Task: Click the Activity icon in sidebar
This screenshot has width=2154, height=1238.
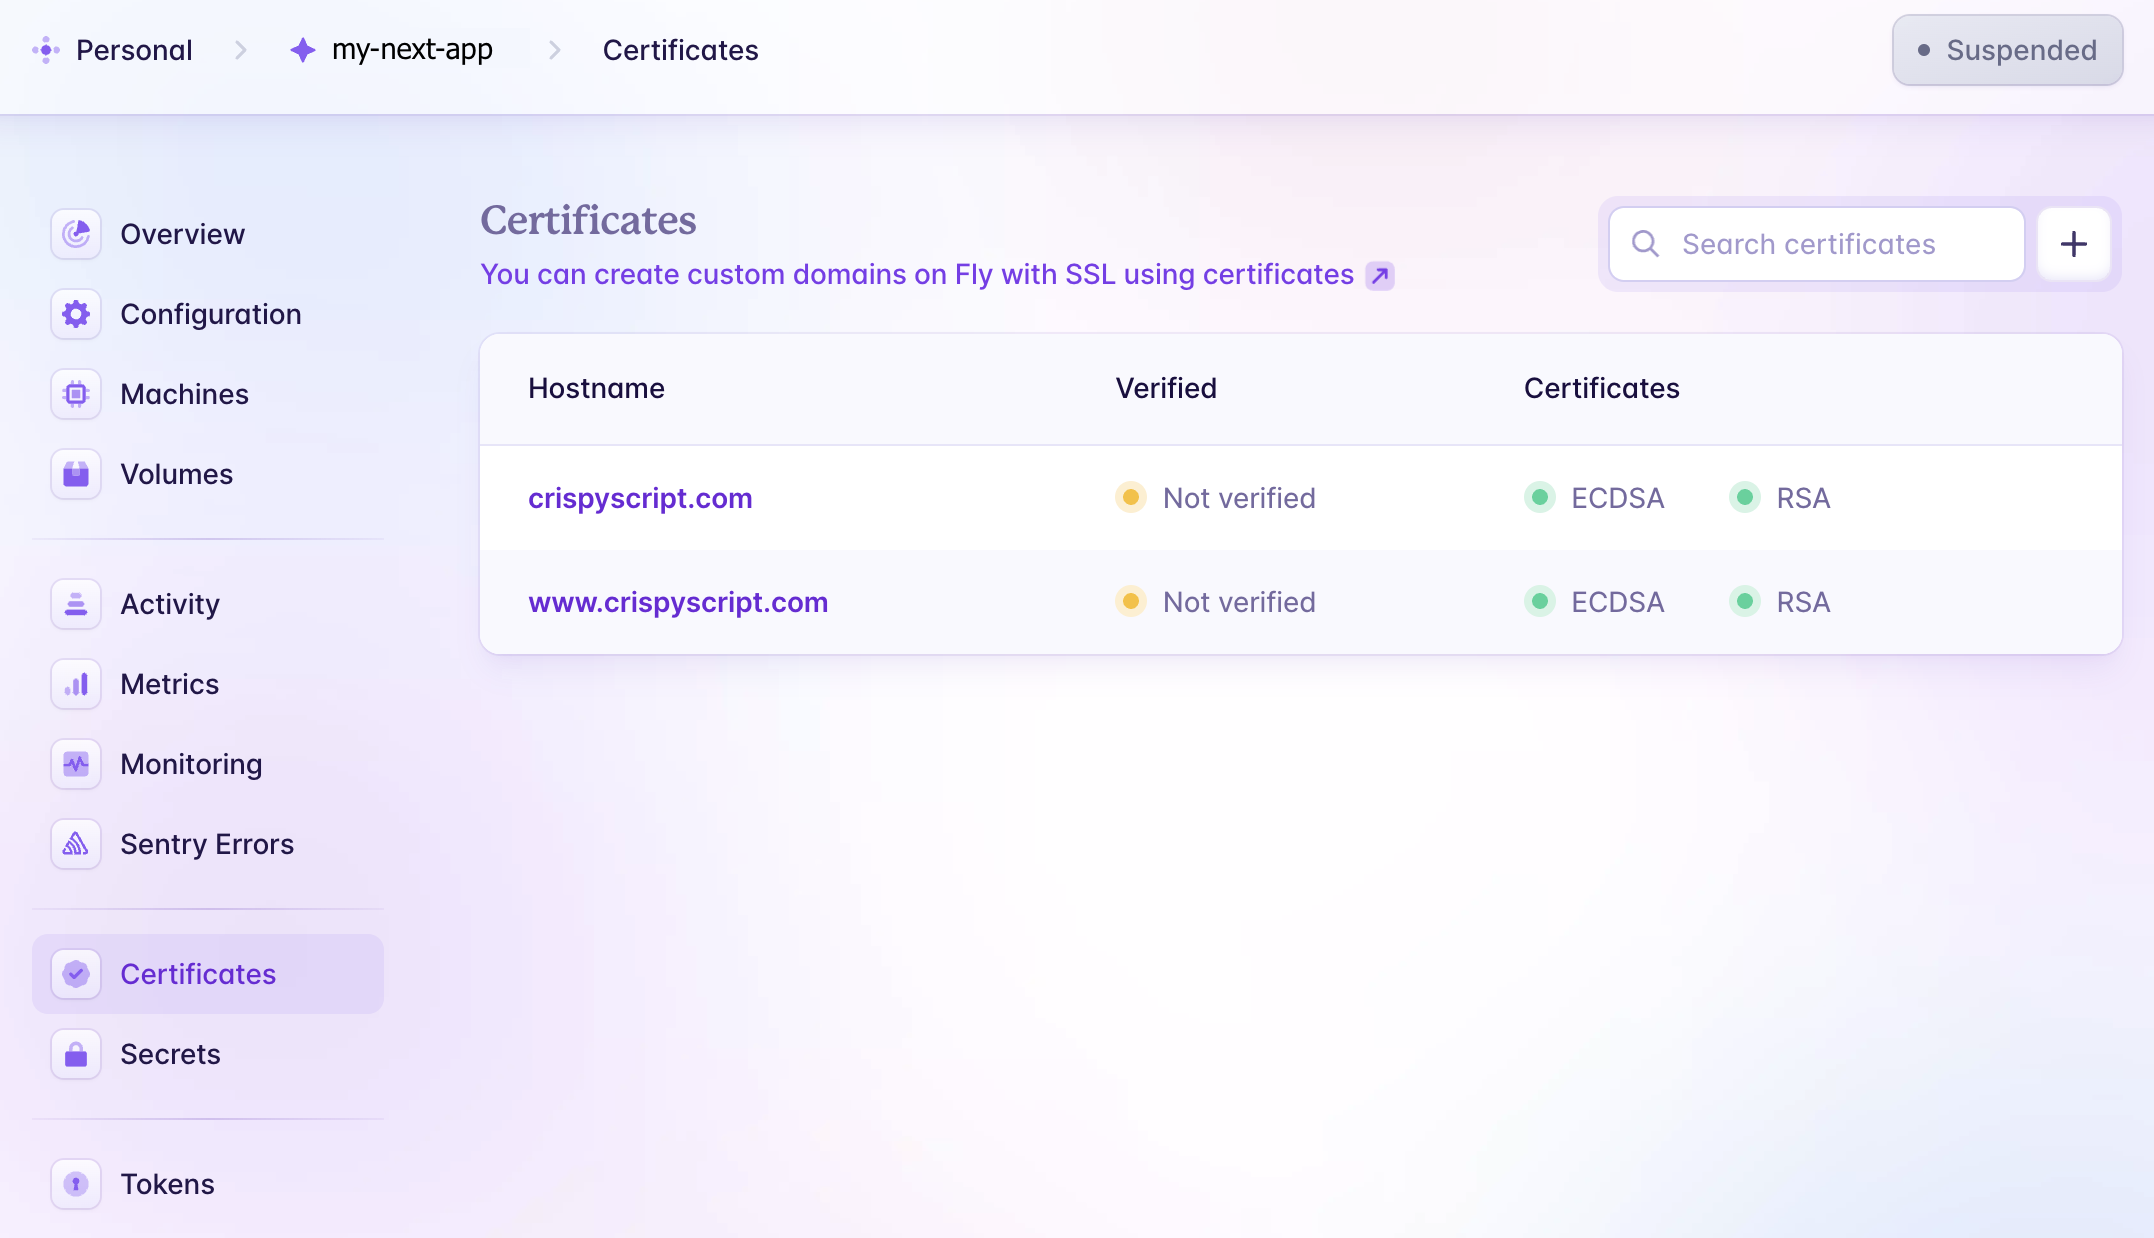Action: 74,603
